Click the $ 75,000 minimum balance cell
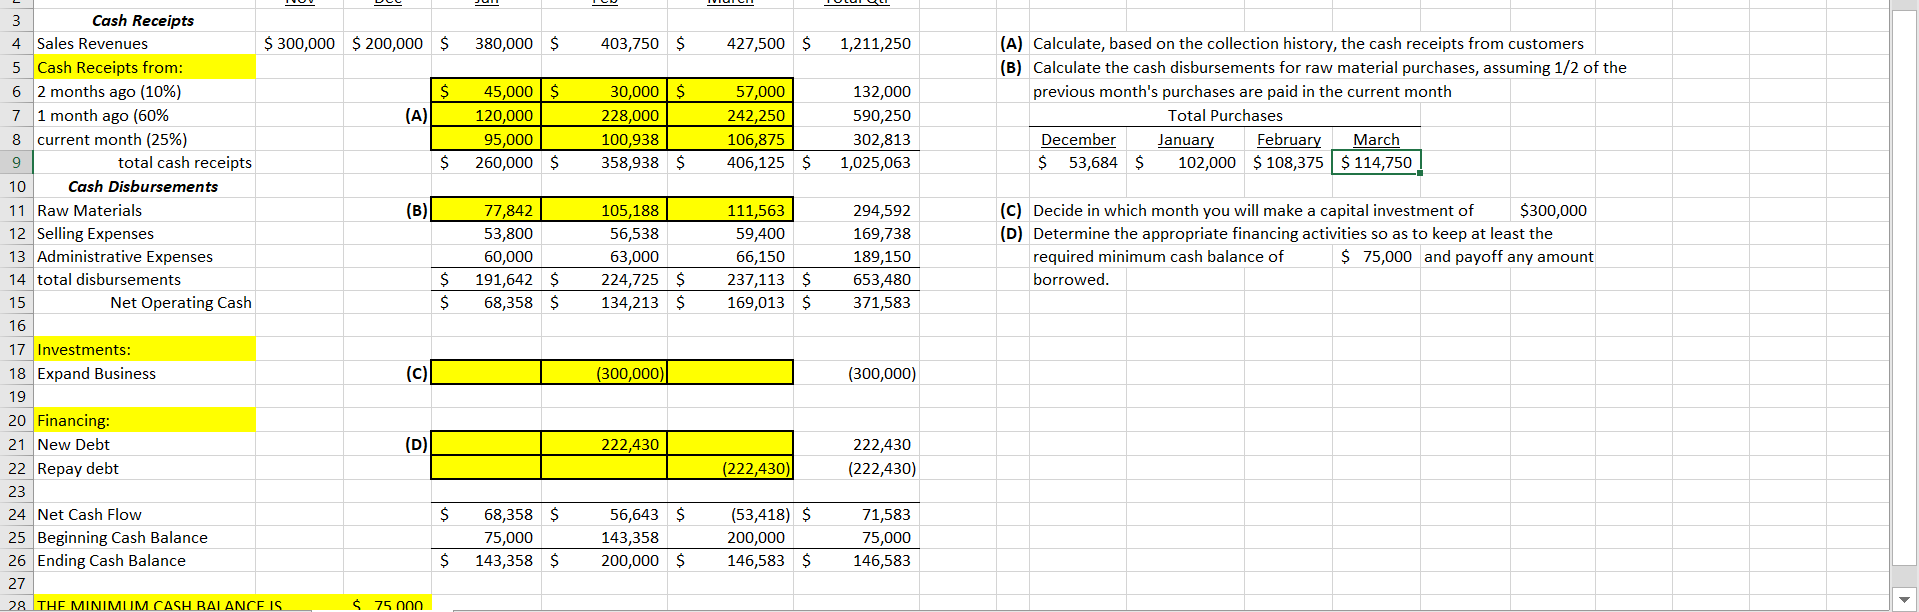 [1376, 256]
